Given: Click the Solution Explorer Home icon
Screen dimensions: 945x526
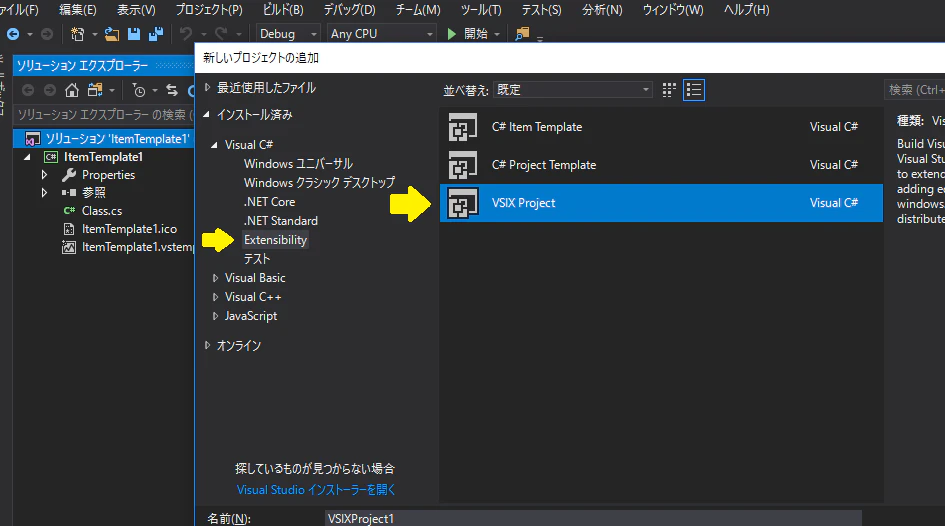Looking at the screenshot, I should click(x=72, y=90).
